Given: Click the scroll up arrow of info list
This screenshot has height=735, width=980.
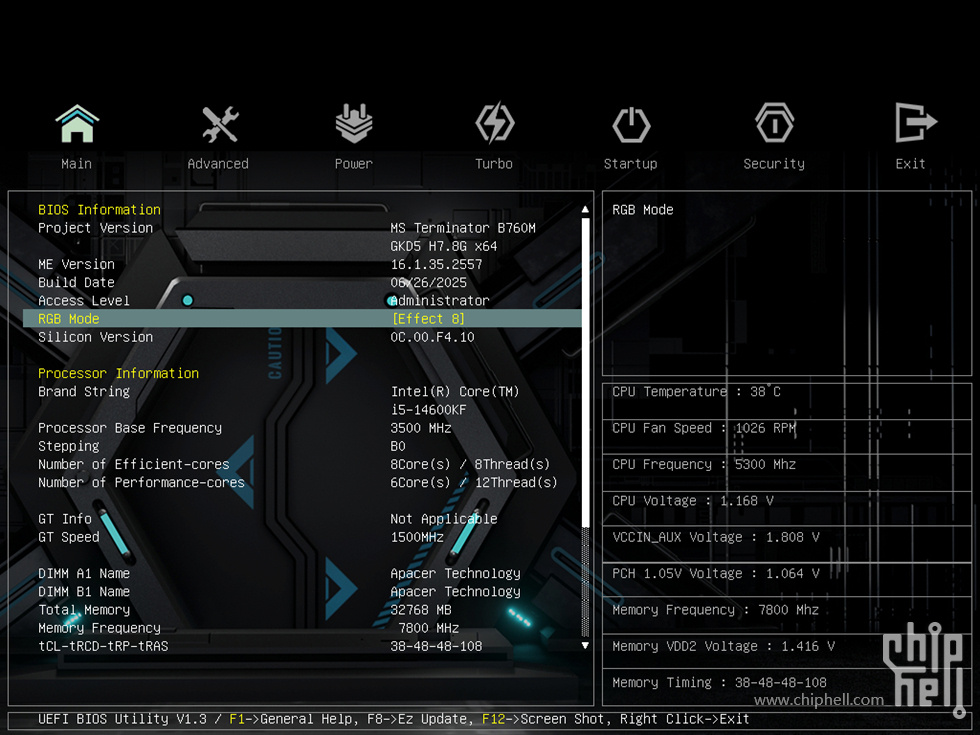Looking at the screenshot, I should click(585, 209).
